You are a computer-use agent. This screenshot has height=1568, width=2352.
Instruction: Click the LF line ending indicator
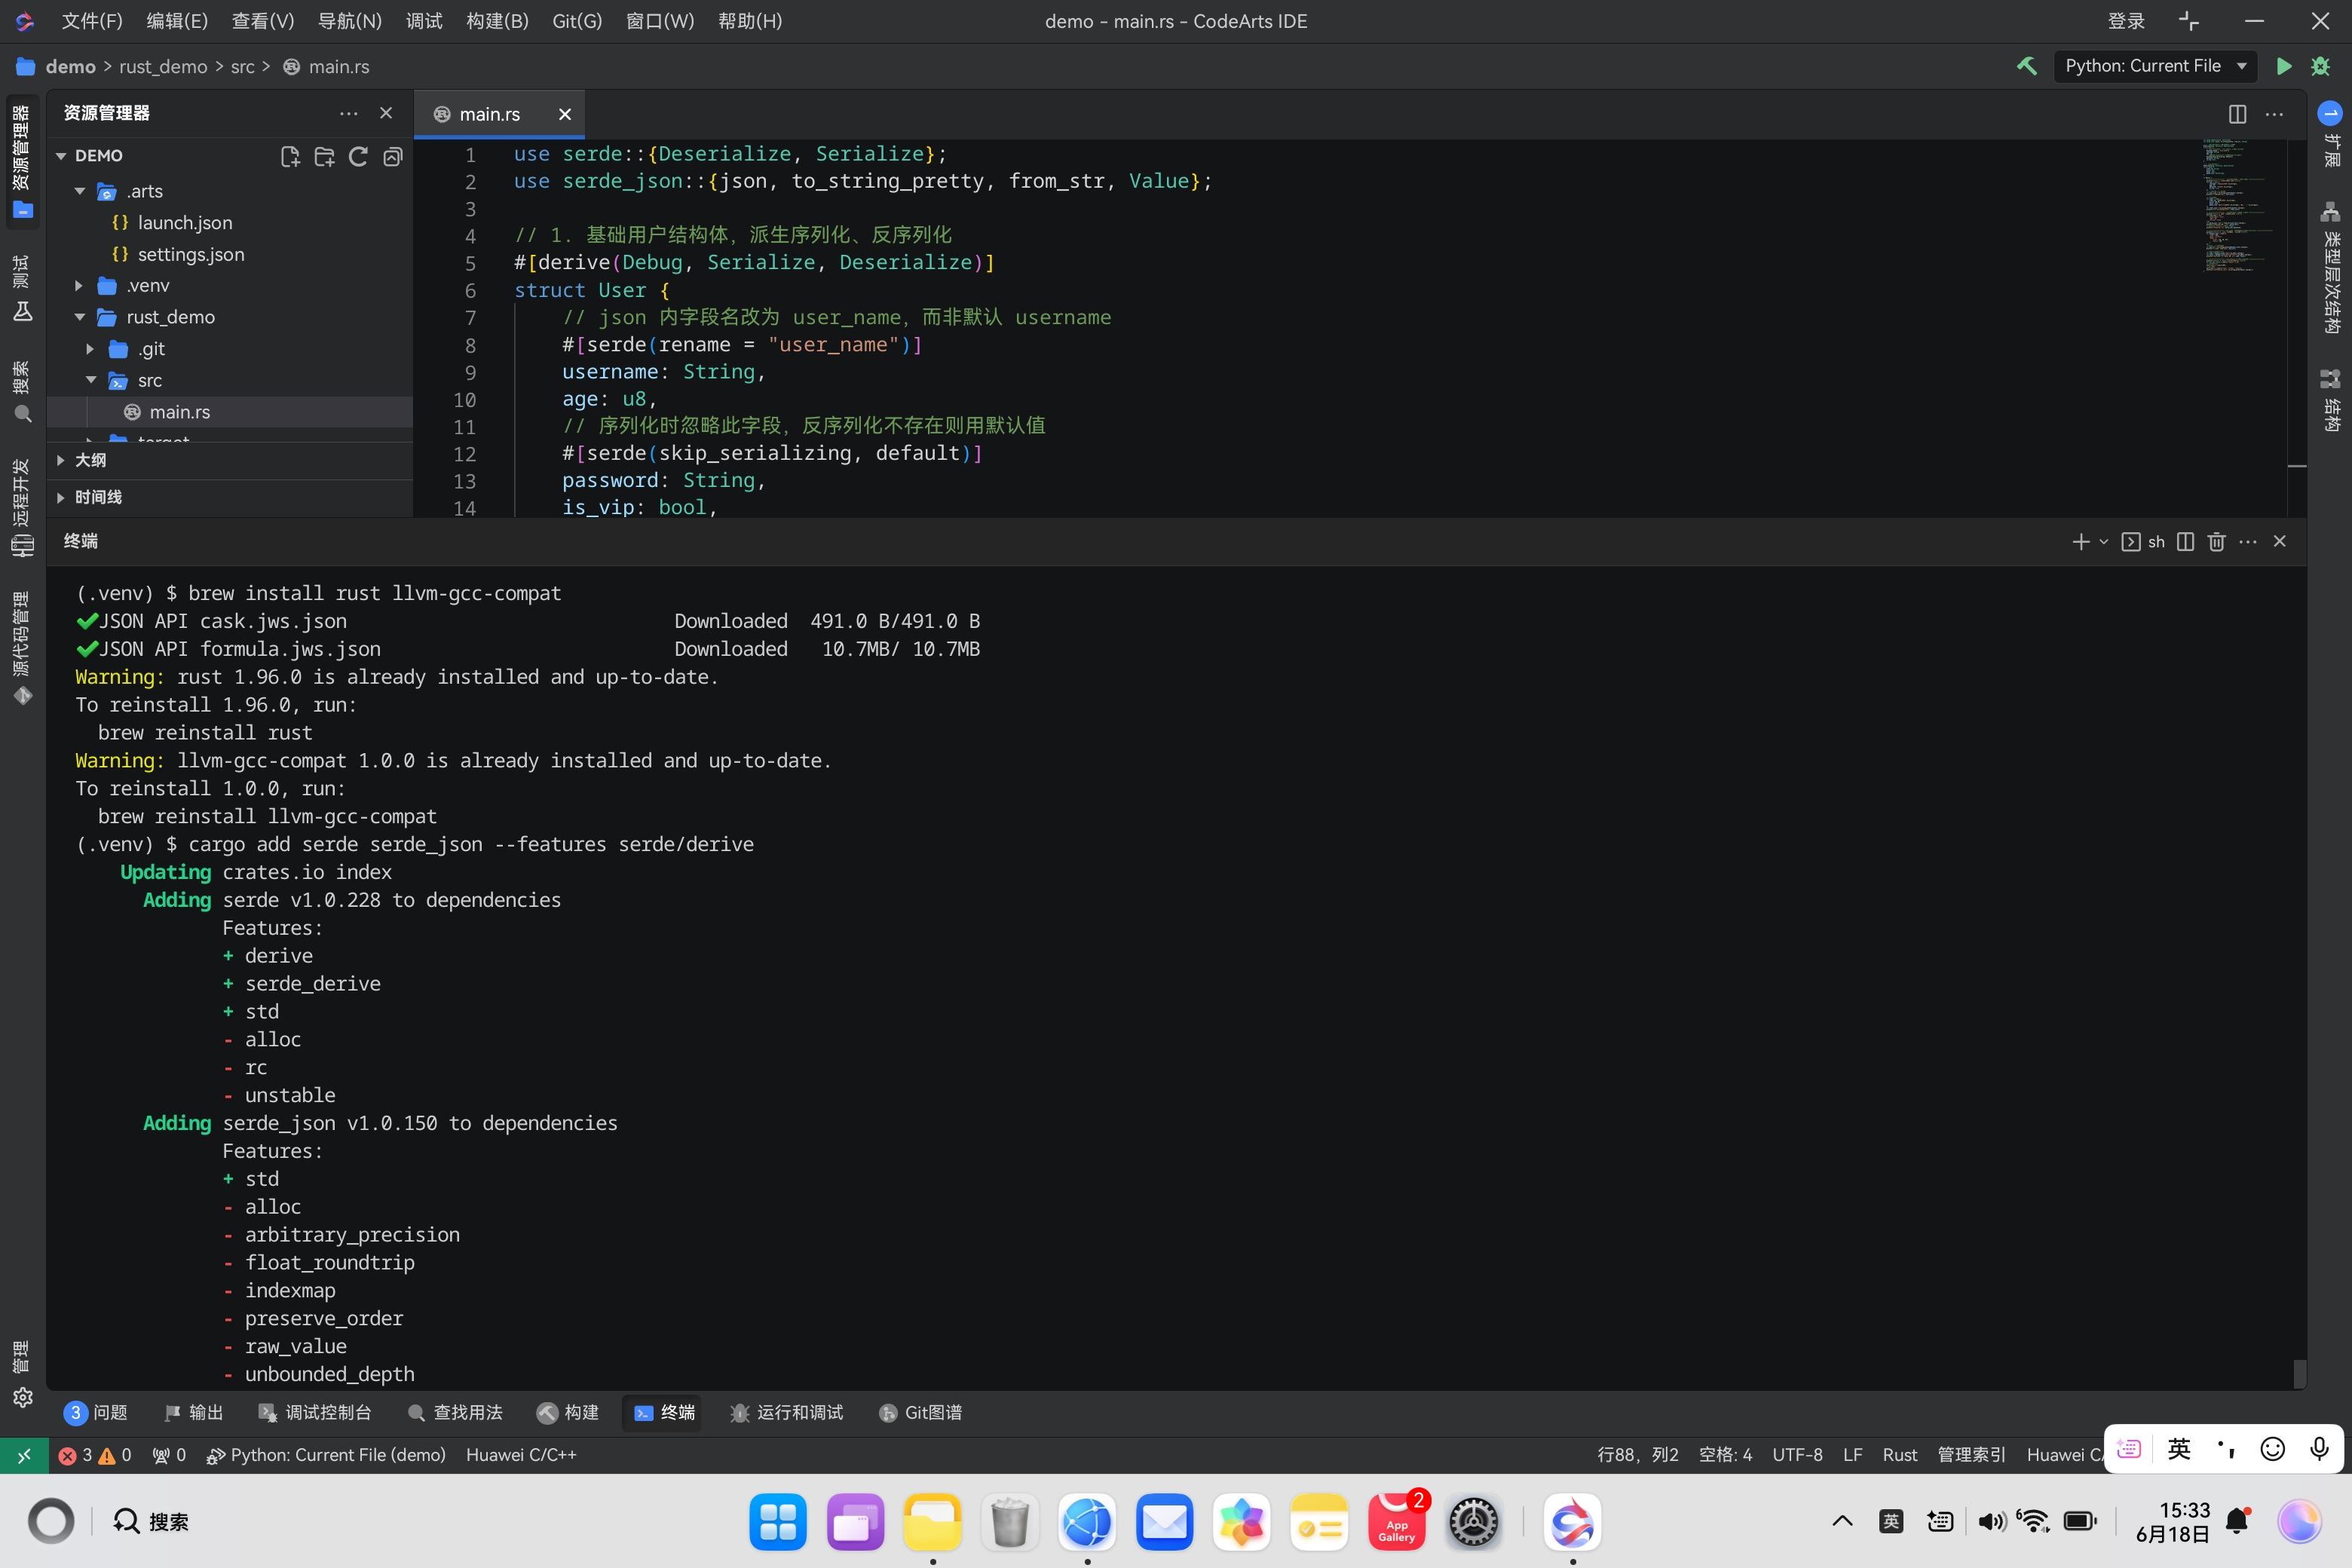point(1852,1455)
